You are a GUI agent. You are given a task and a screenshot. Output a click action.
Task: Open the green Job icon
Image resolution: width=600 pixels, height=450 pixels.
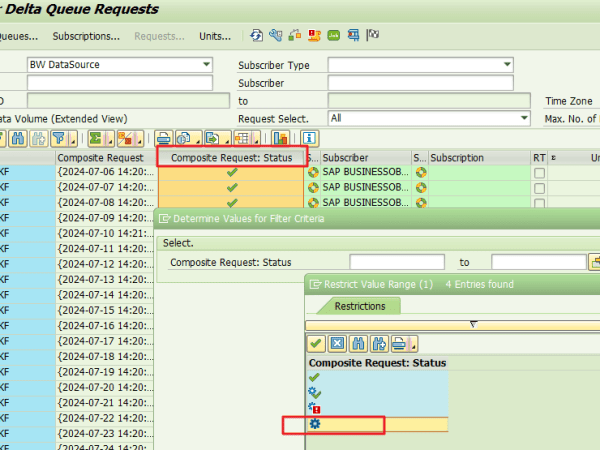[334, 36]
